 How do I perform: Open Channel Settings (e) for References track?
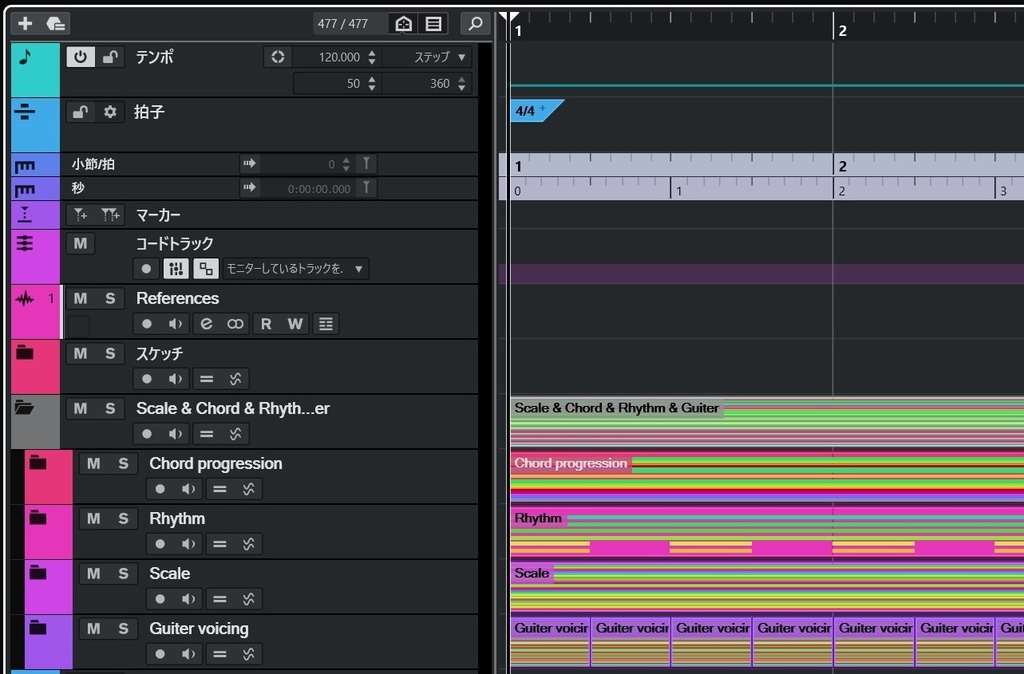[x=206, y=323]
